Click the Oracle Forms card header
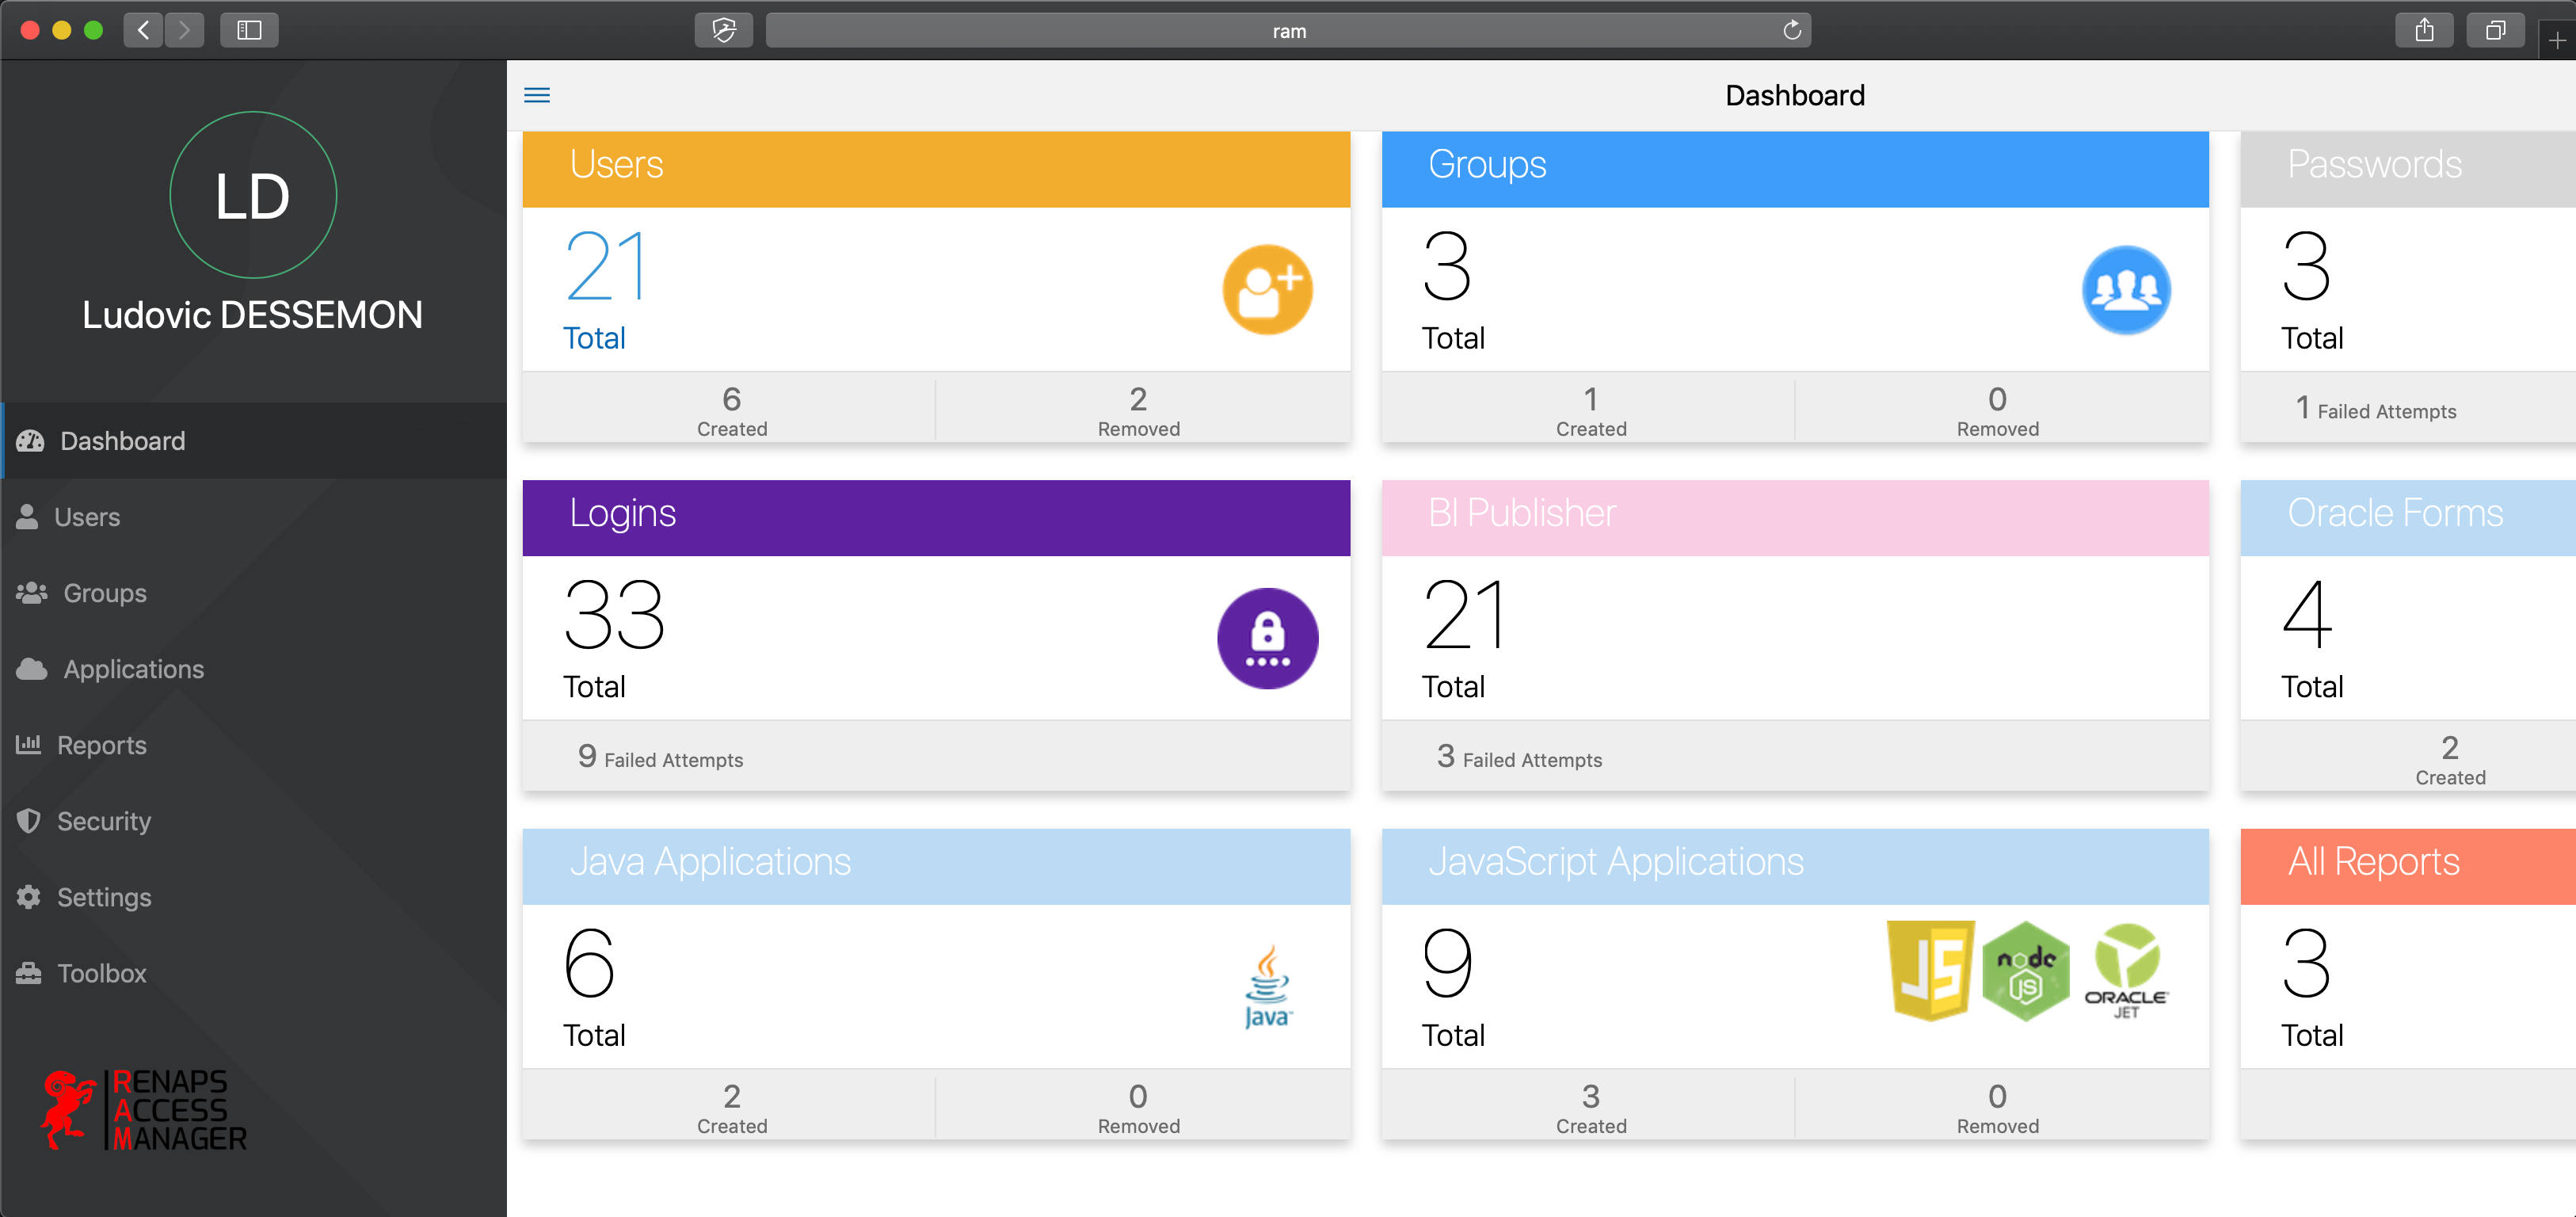This screenshot has width=2576, height=1217. pyautogui.click(x=2408, y=518)
